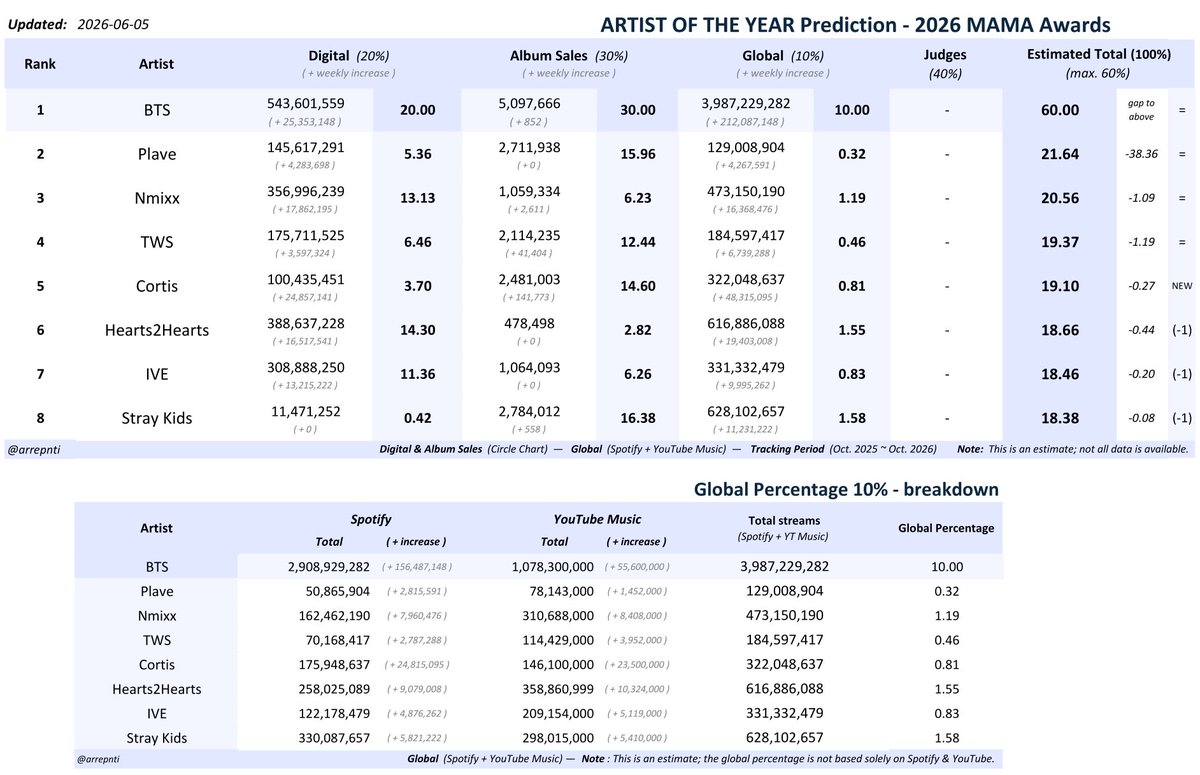Click the Spotify column header in breakdown

click(x=371, y=520)
